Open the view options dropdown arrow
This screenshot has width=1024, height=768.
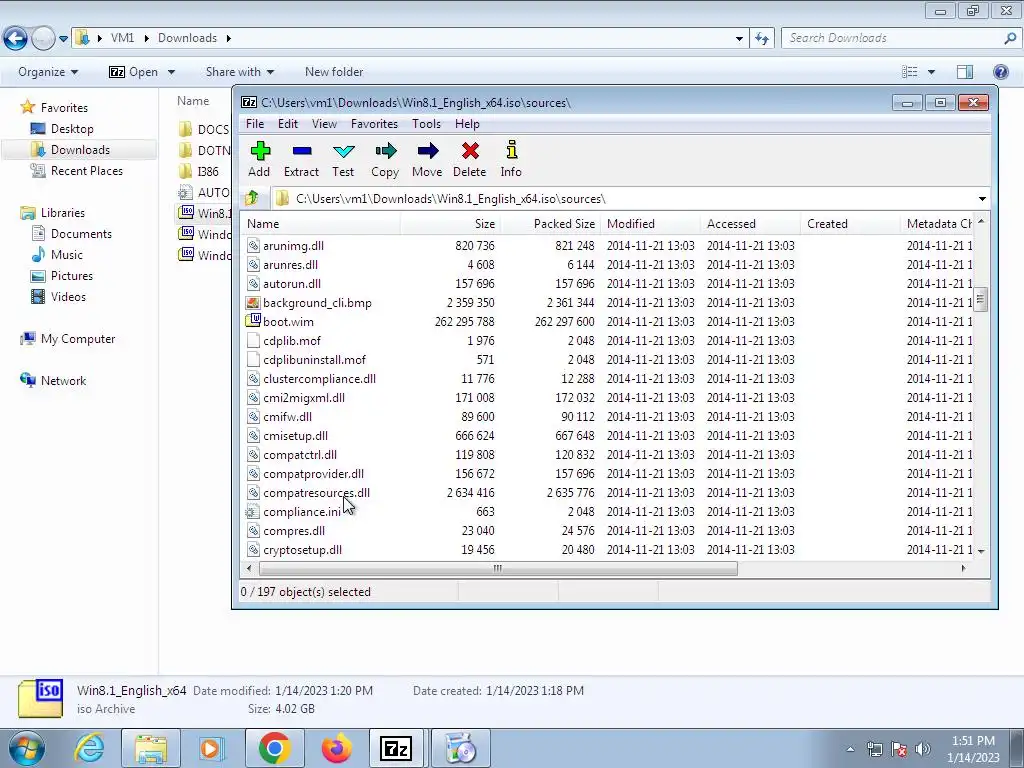point(931,72)
